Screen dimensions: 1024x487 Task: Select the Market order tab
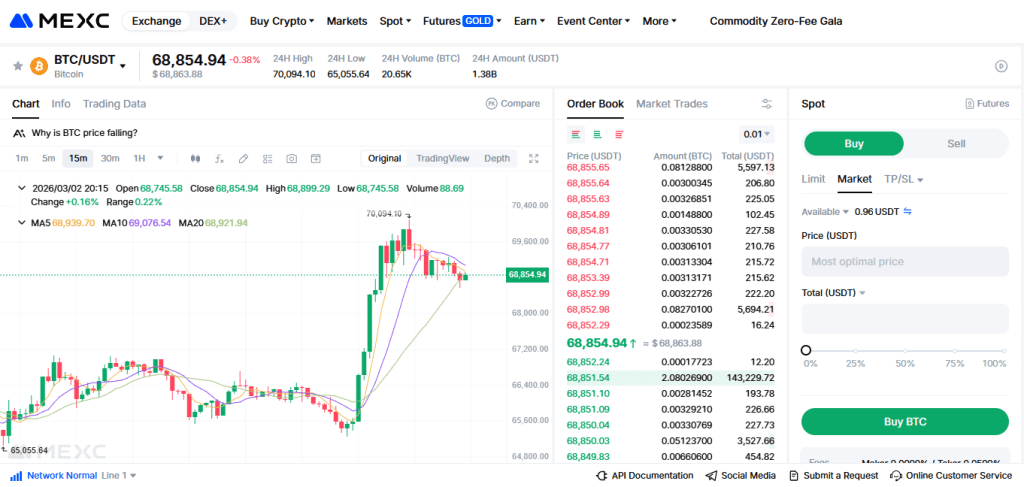855,179
